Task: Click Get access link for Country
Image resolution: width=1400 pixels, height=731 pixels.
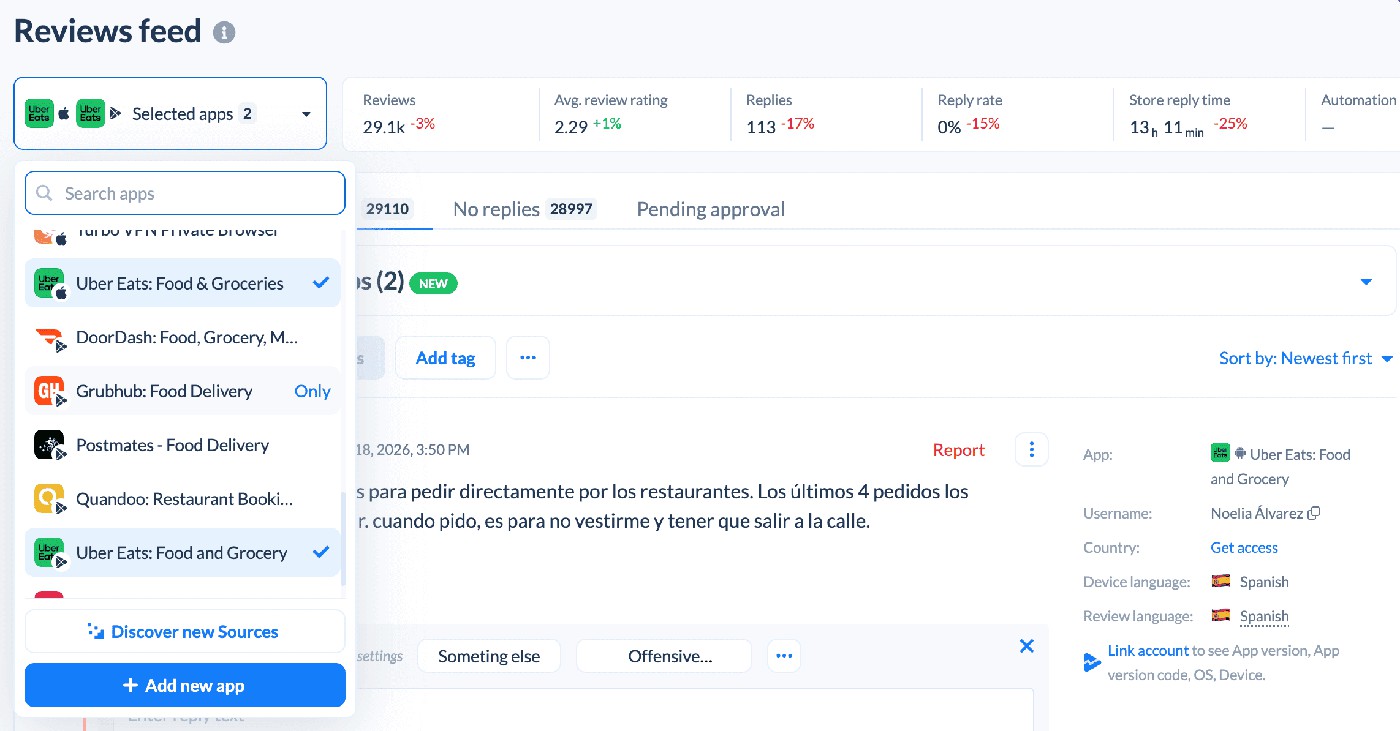Action: coord(1244,548)
